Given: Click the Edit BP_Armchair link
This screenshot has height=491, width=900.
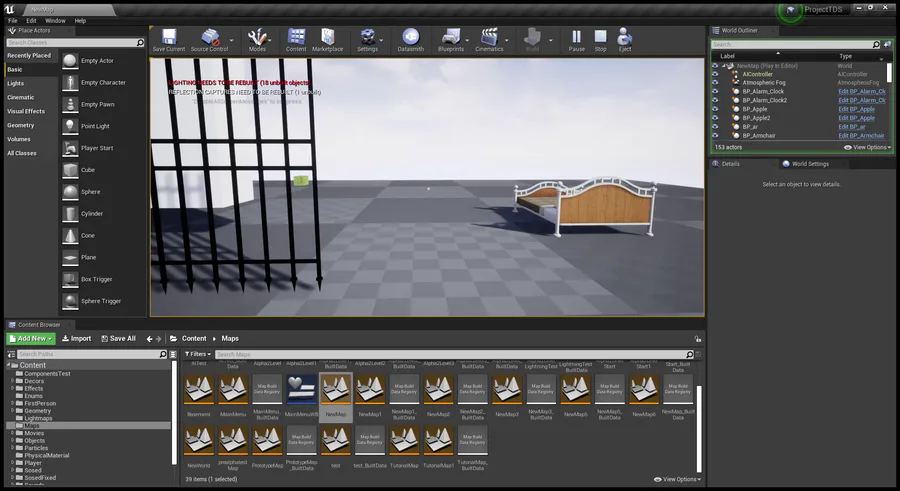Looking at the screenshot, I should (861, 136).
